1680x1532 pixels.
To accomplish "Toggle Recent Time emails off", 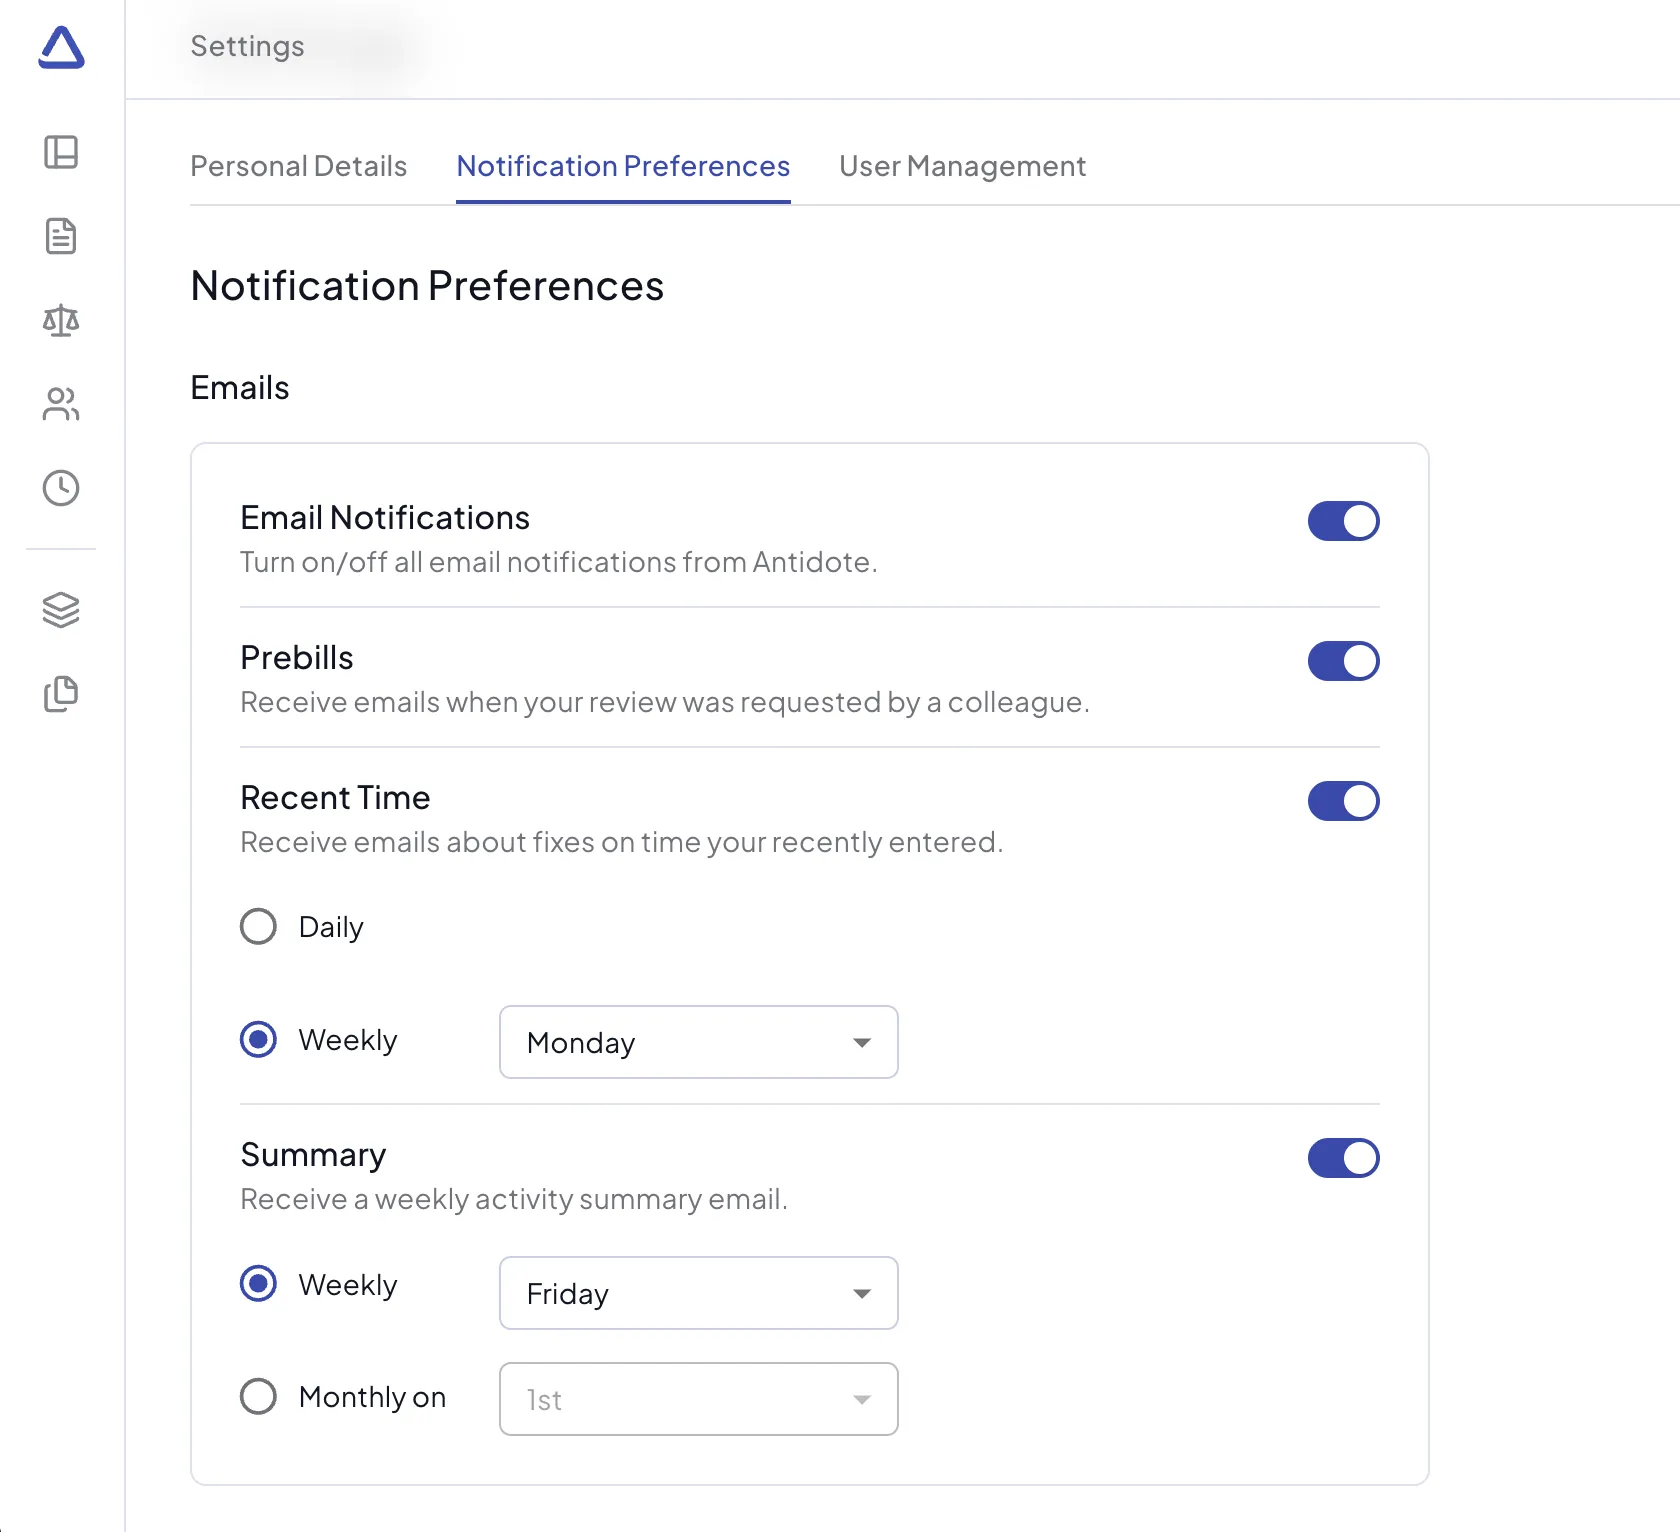I will pyautogui.click(x=1344, y=800).
